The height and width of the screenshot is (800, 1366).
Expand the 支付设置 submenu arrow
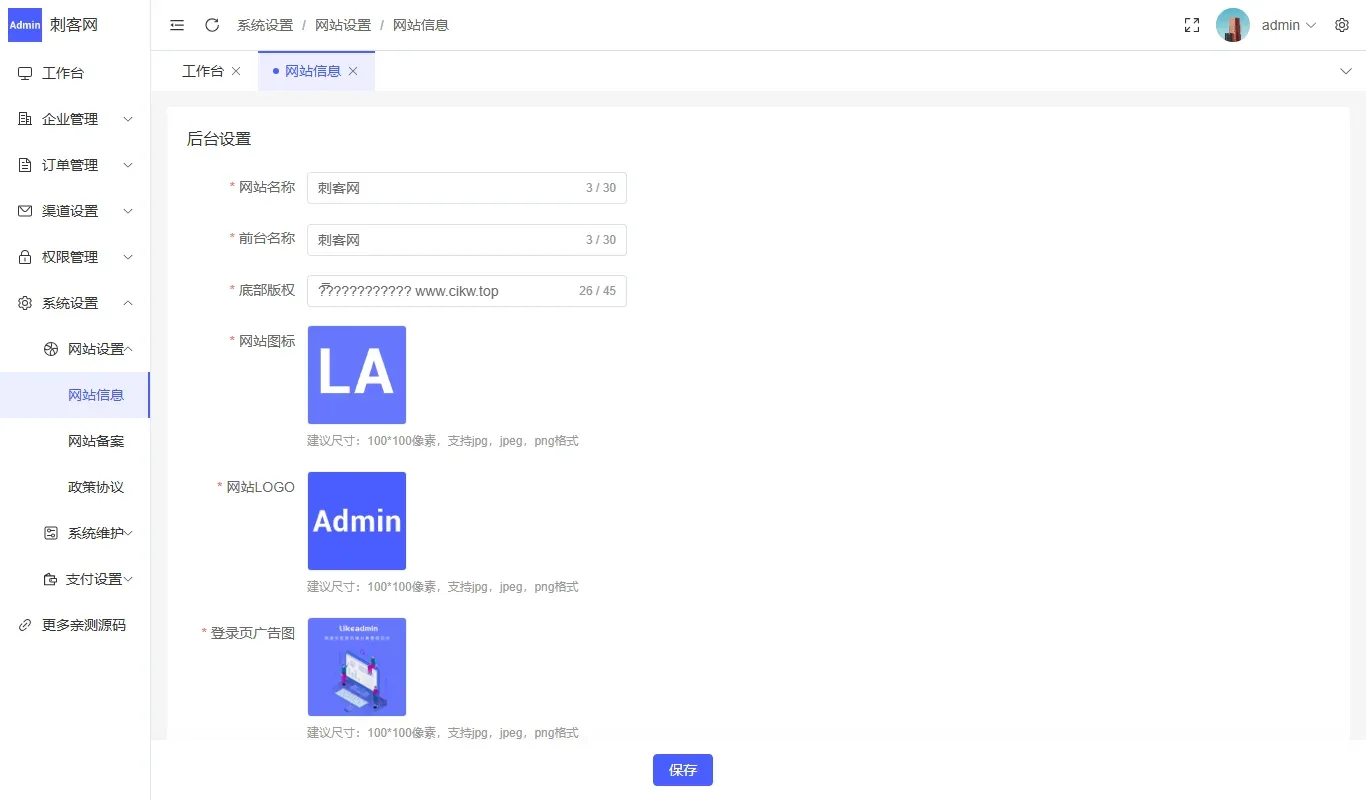click(128, 579)
